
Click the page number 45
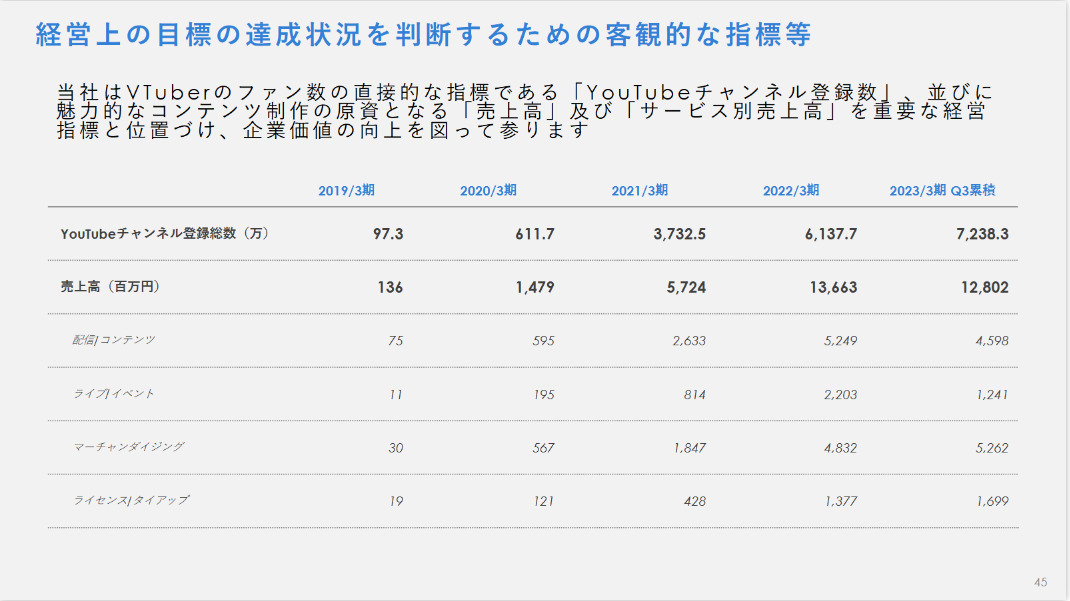[1041, 582]
